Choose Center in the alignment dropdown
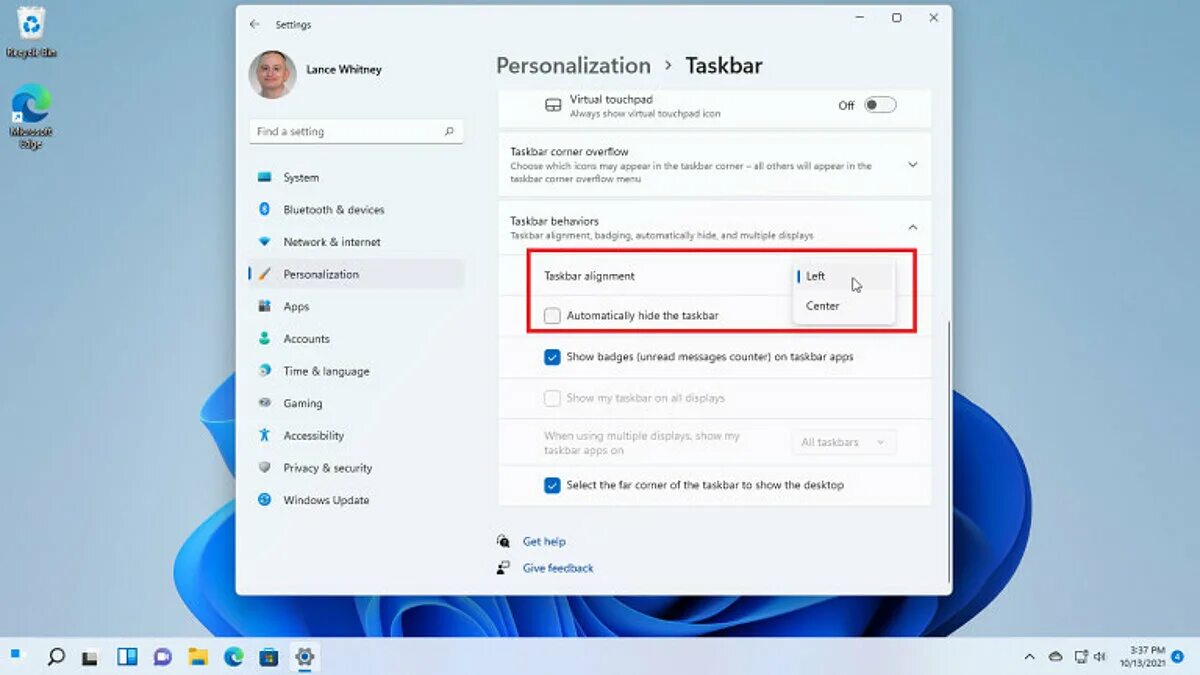Image resolution: width=1200 pixels, height=675 pixels. click(x=843, y=306)
